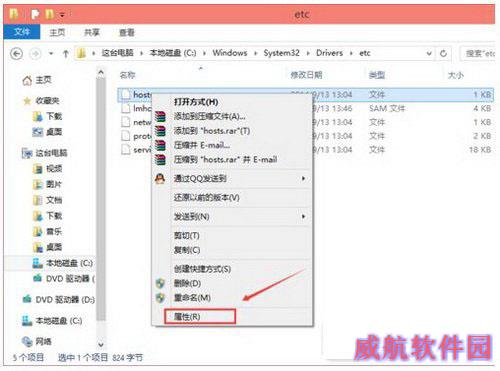Click the folder icon in the title bar
500x371 pixels.
click(x=14, y=14)
